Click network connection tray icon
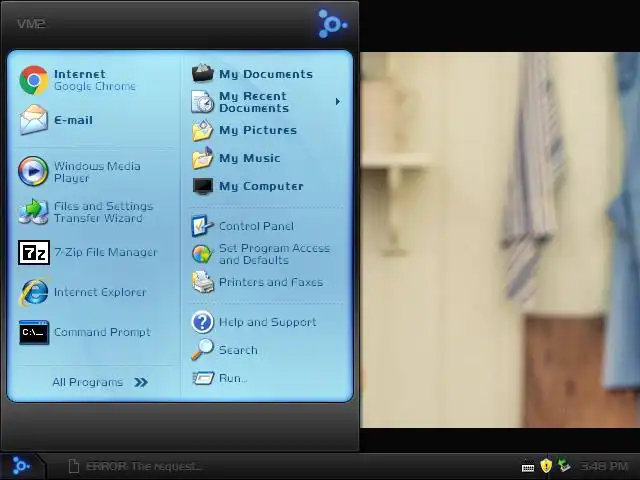This screenshot has height=480, width=640. (564, 466)
